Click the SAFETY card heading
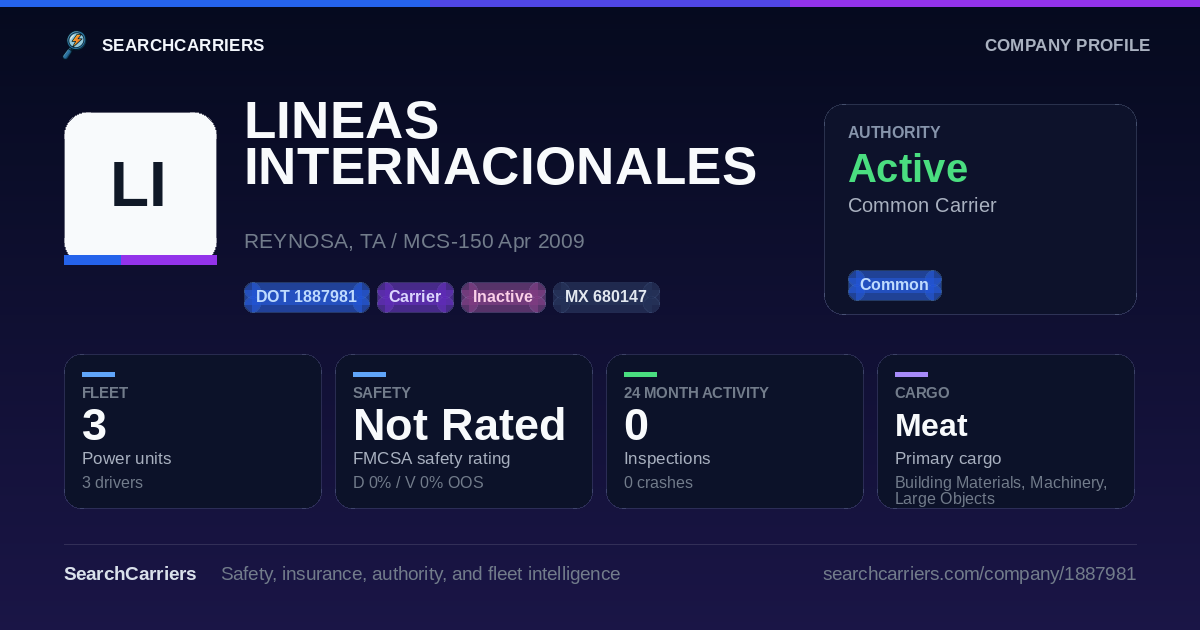The width and height of the screenshot is (1200, 630). (382, 393)
